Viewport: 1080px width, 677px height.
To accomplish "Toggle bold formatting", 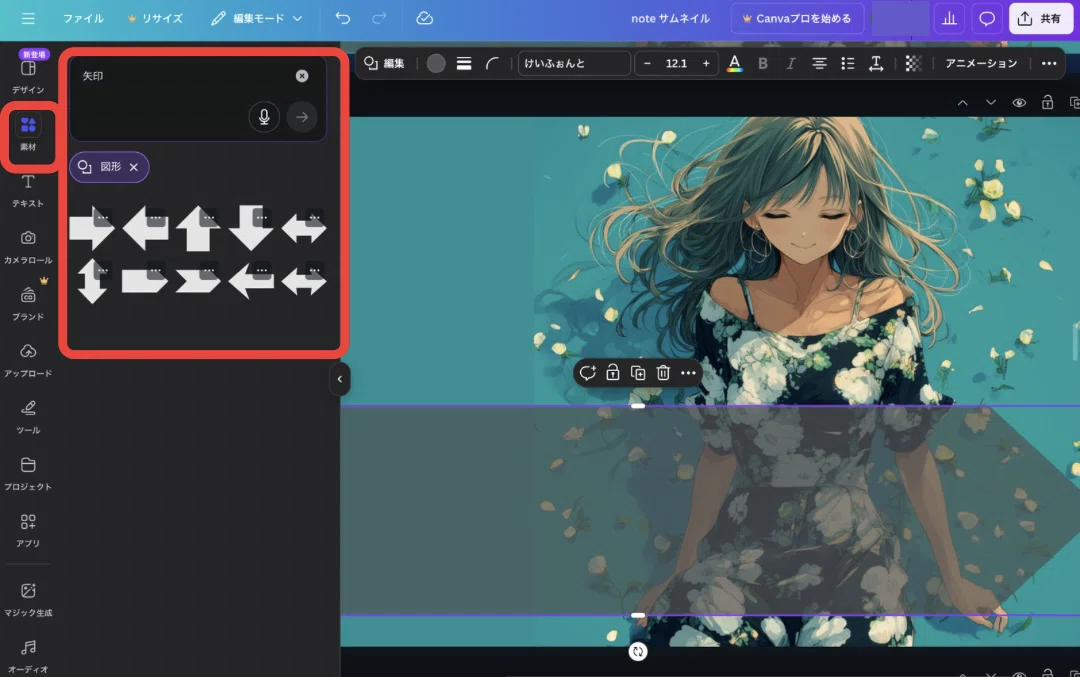I will coord(762,63).
